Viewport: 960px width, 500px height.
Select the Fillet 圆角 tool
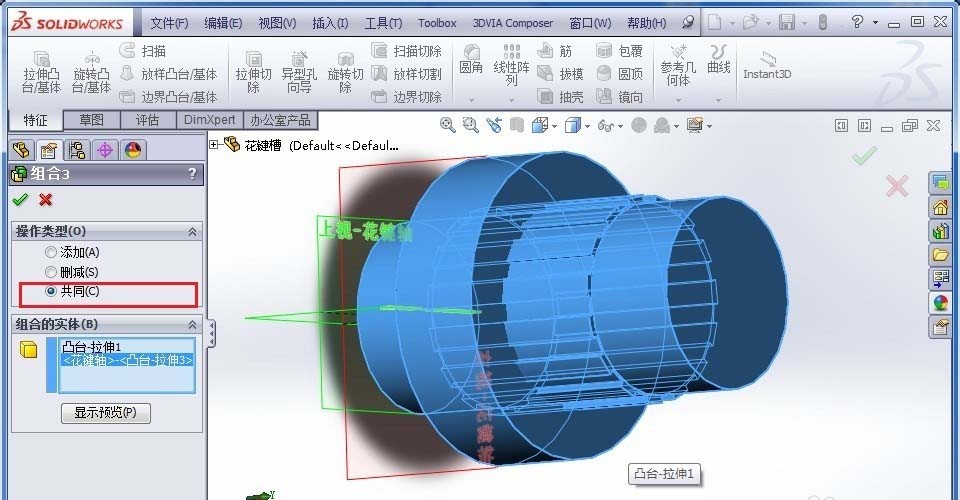click(x=471, y=59)
